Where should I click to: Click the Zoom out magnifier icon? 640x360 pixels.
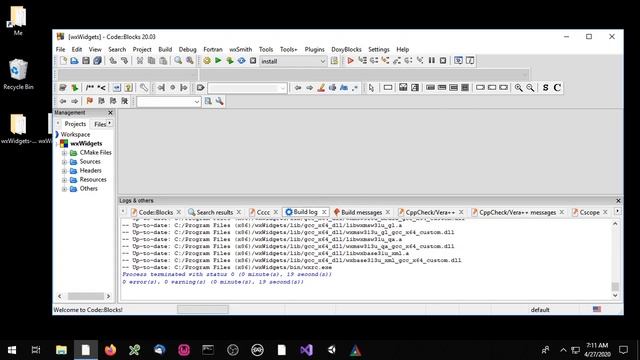click(x=530, y=88)
